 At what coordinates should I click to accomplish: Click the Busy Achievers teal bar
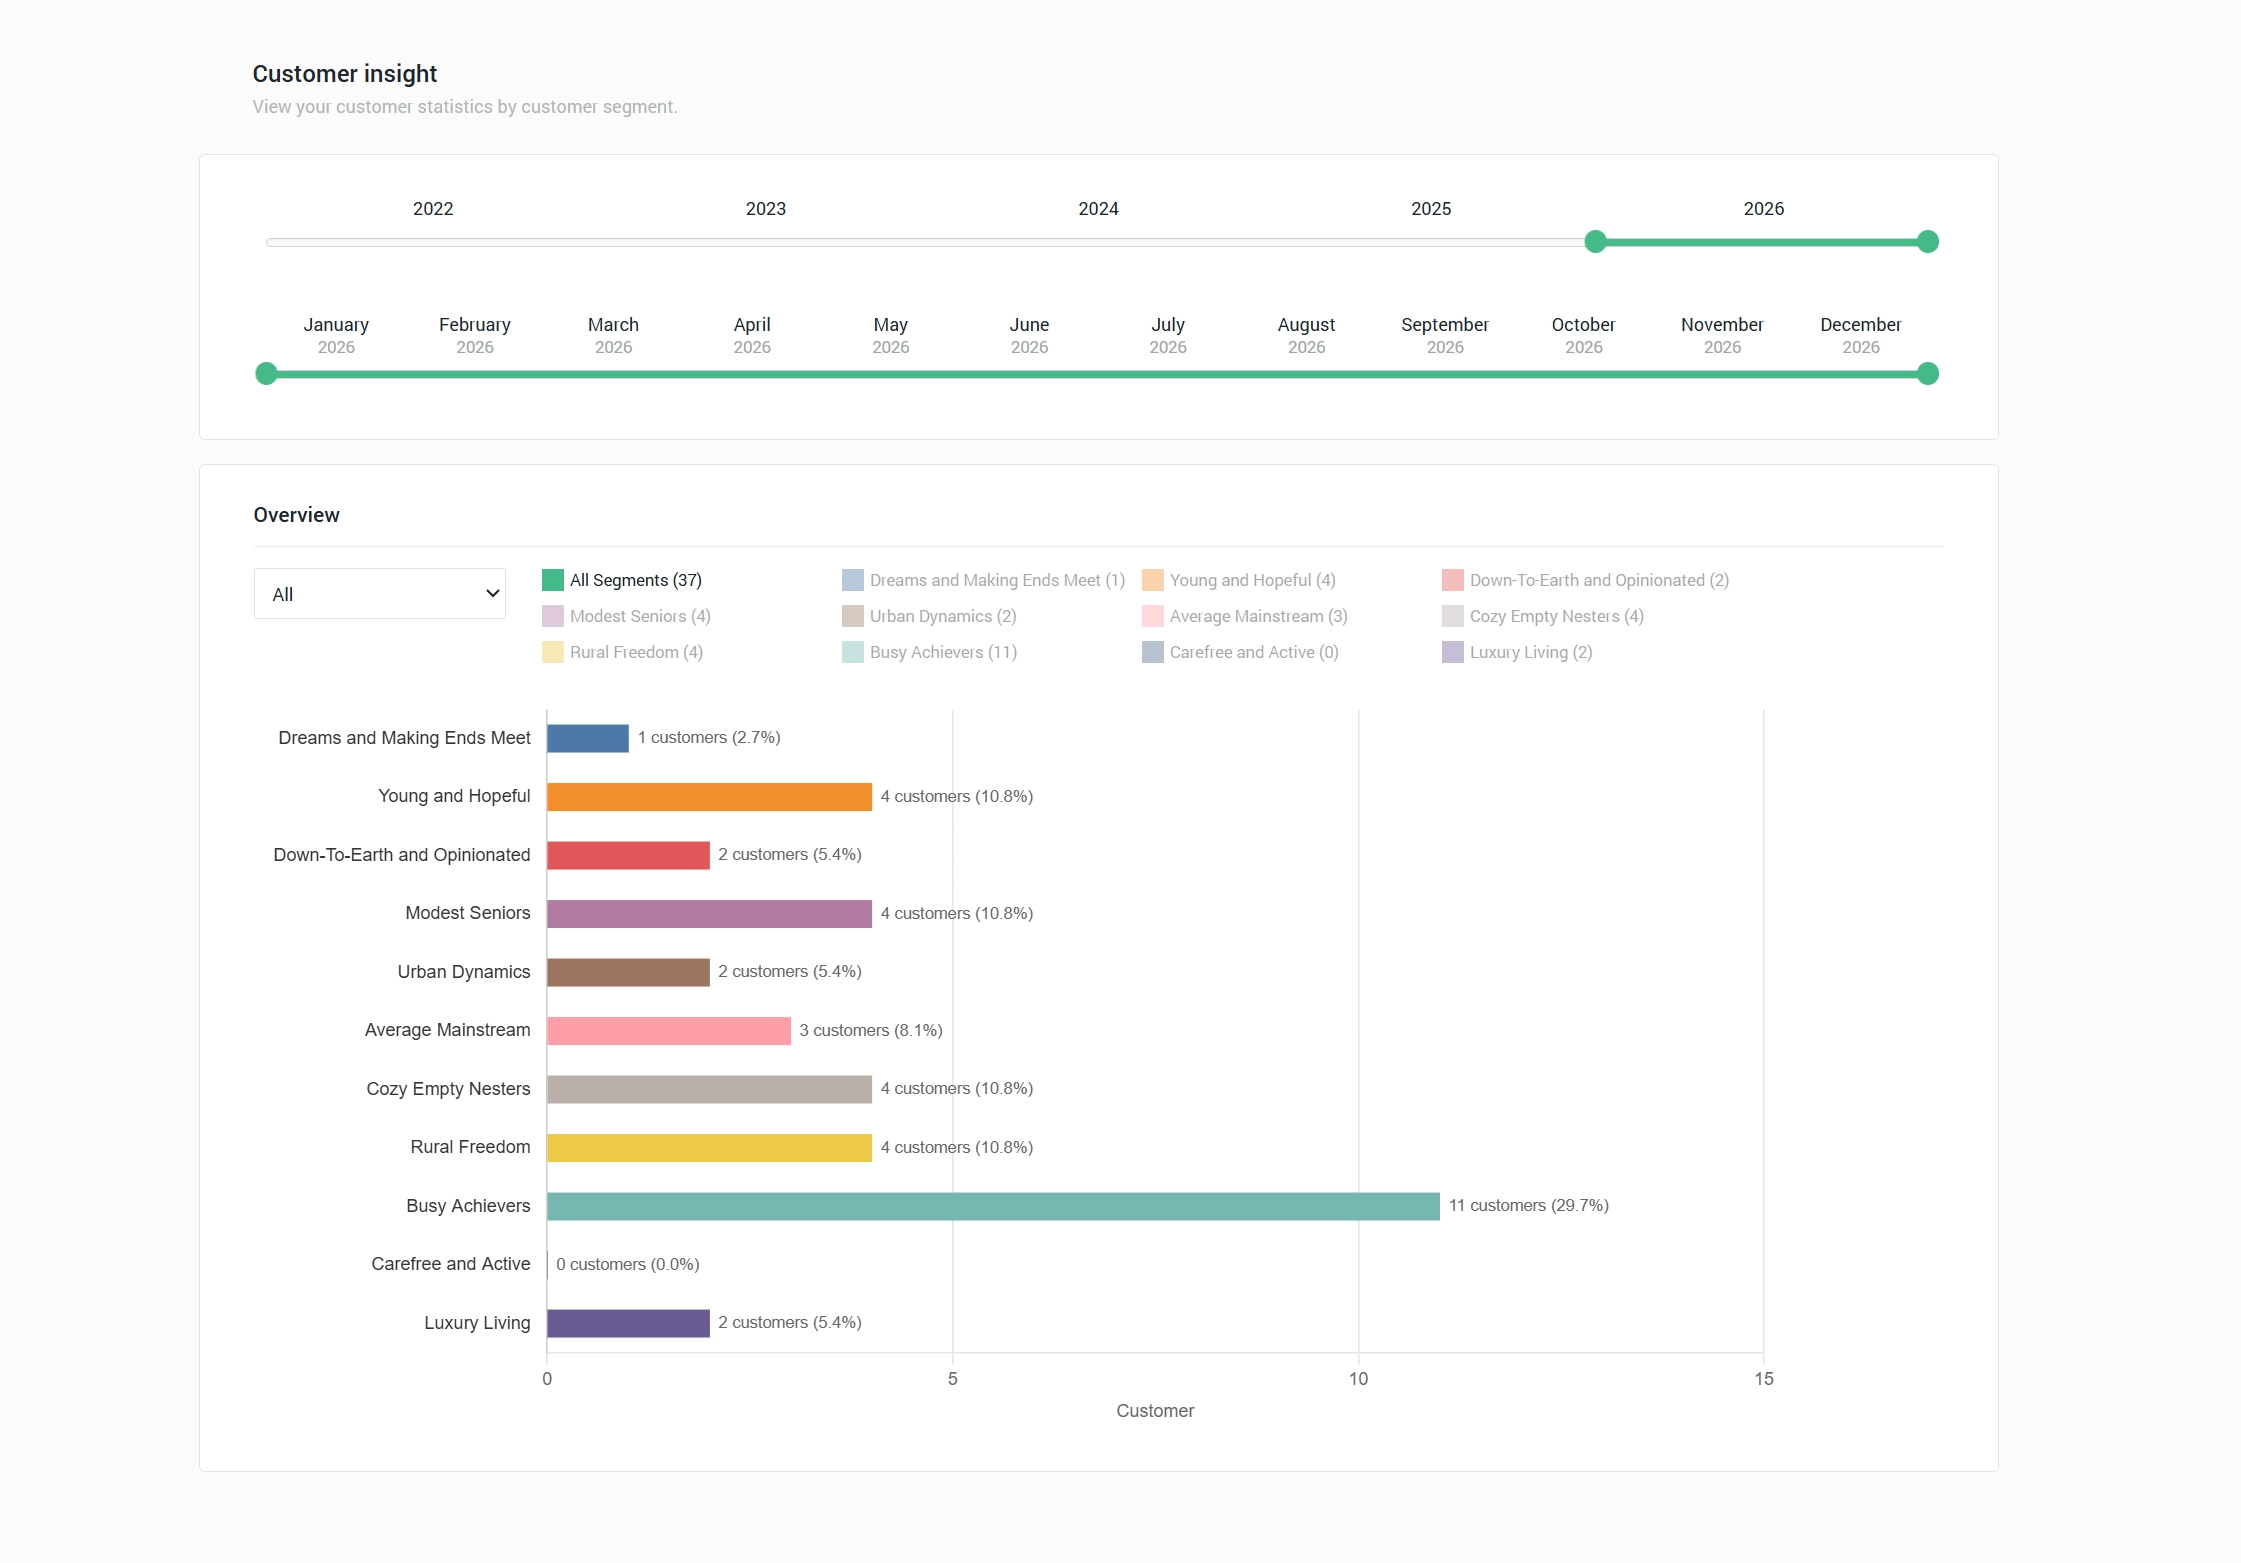(x=992, y=1206)
